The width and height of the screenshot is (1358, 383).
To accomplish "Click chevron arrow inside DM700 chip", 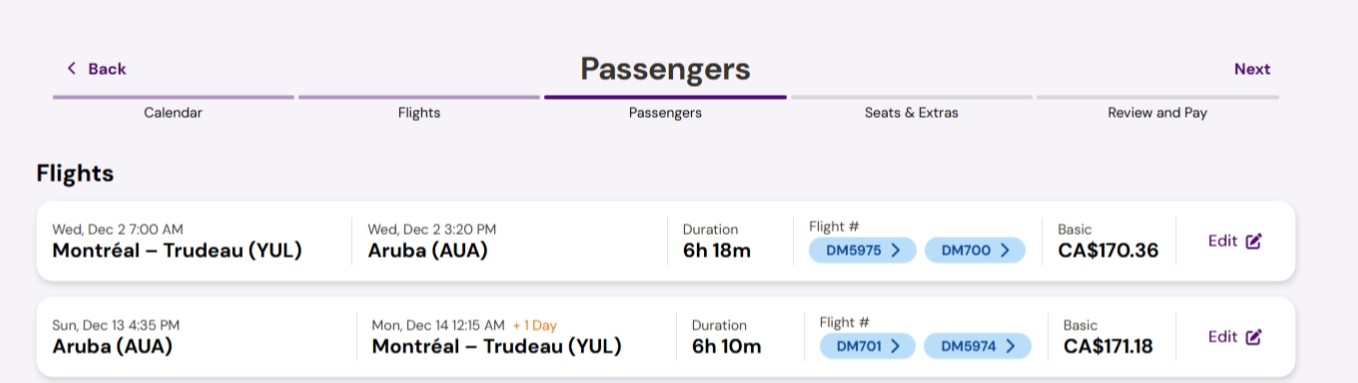I will coord(1004,250).
